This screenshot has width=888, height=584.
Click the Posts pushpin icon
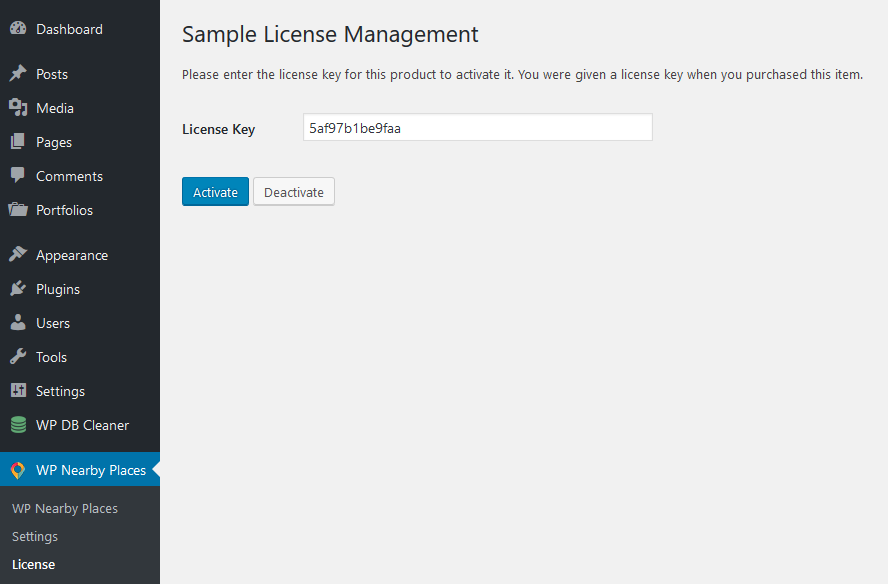click(18, 73)
